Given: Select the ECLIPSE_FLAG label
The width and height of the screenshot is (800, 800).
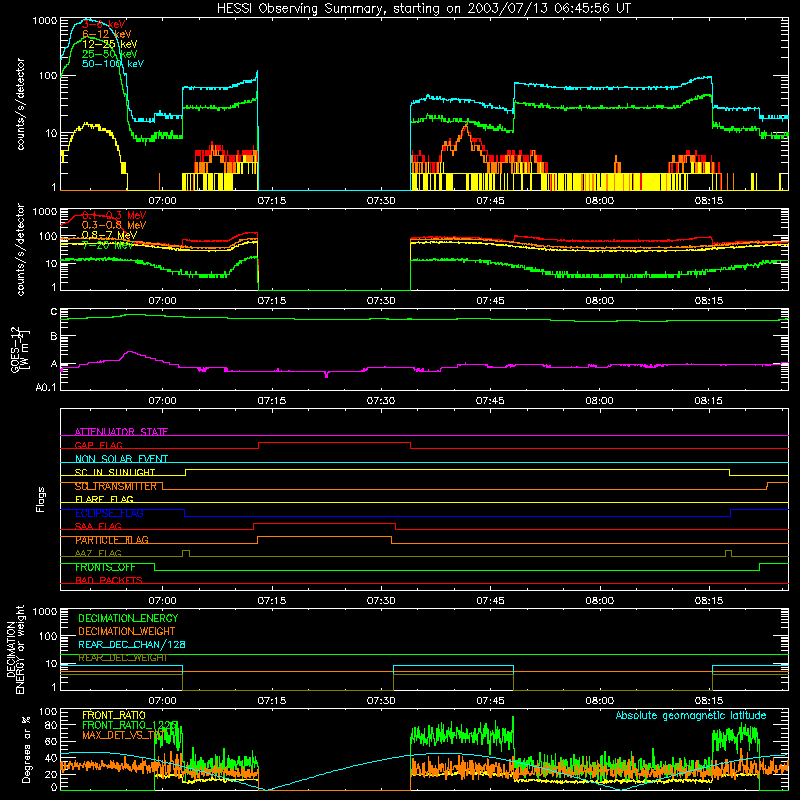Looking at the screenshot, I should point(109,513).
